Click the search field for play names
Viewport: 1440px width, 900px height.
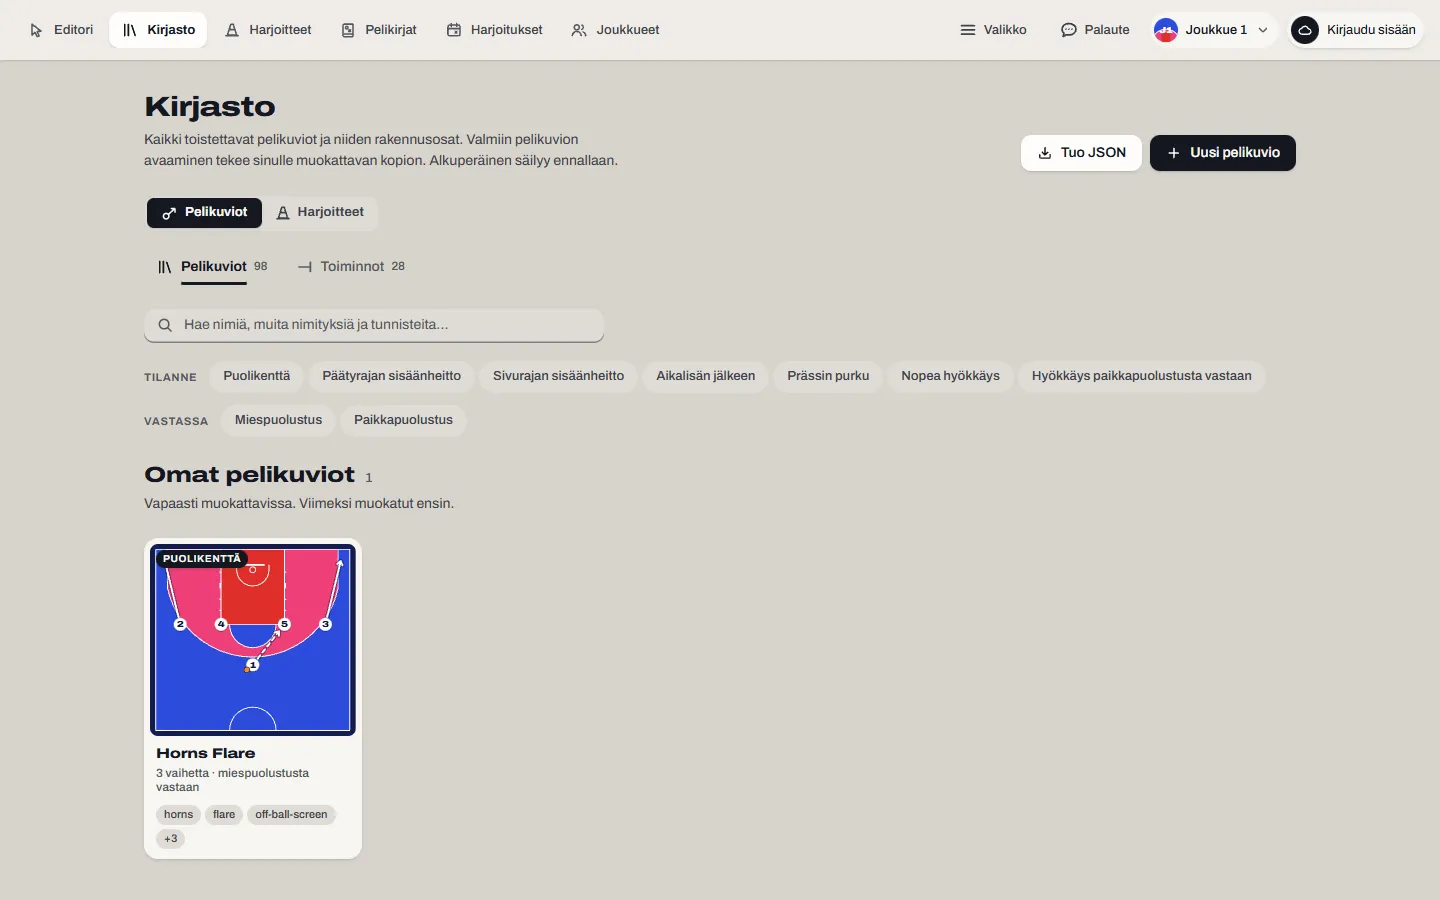point(374,325)
